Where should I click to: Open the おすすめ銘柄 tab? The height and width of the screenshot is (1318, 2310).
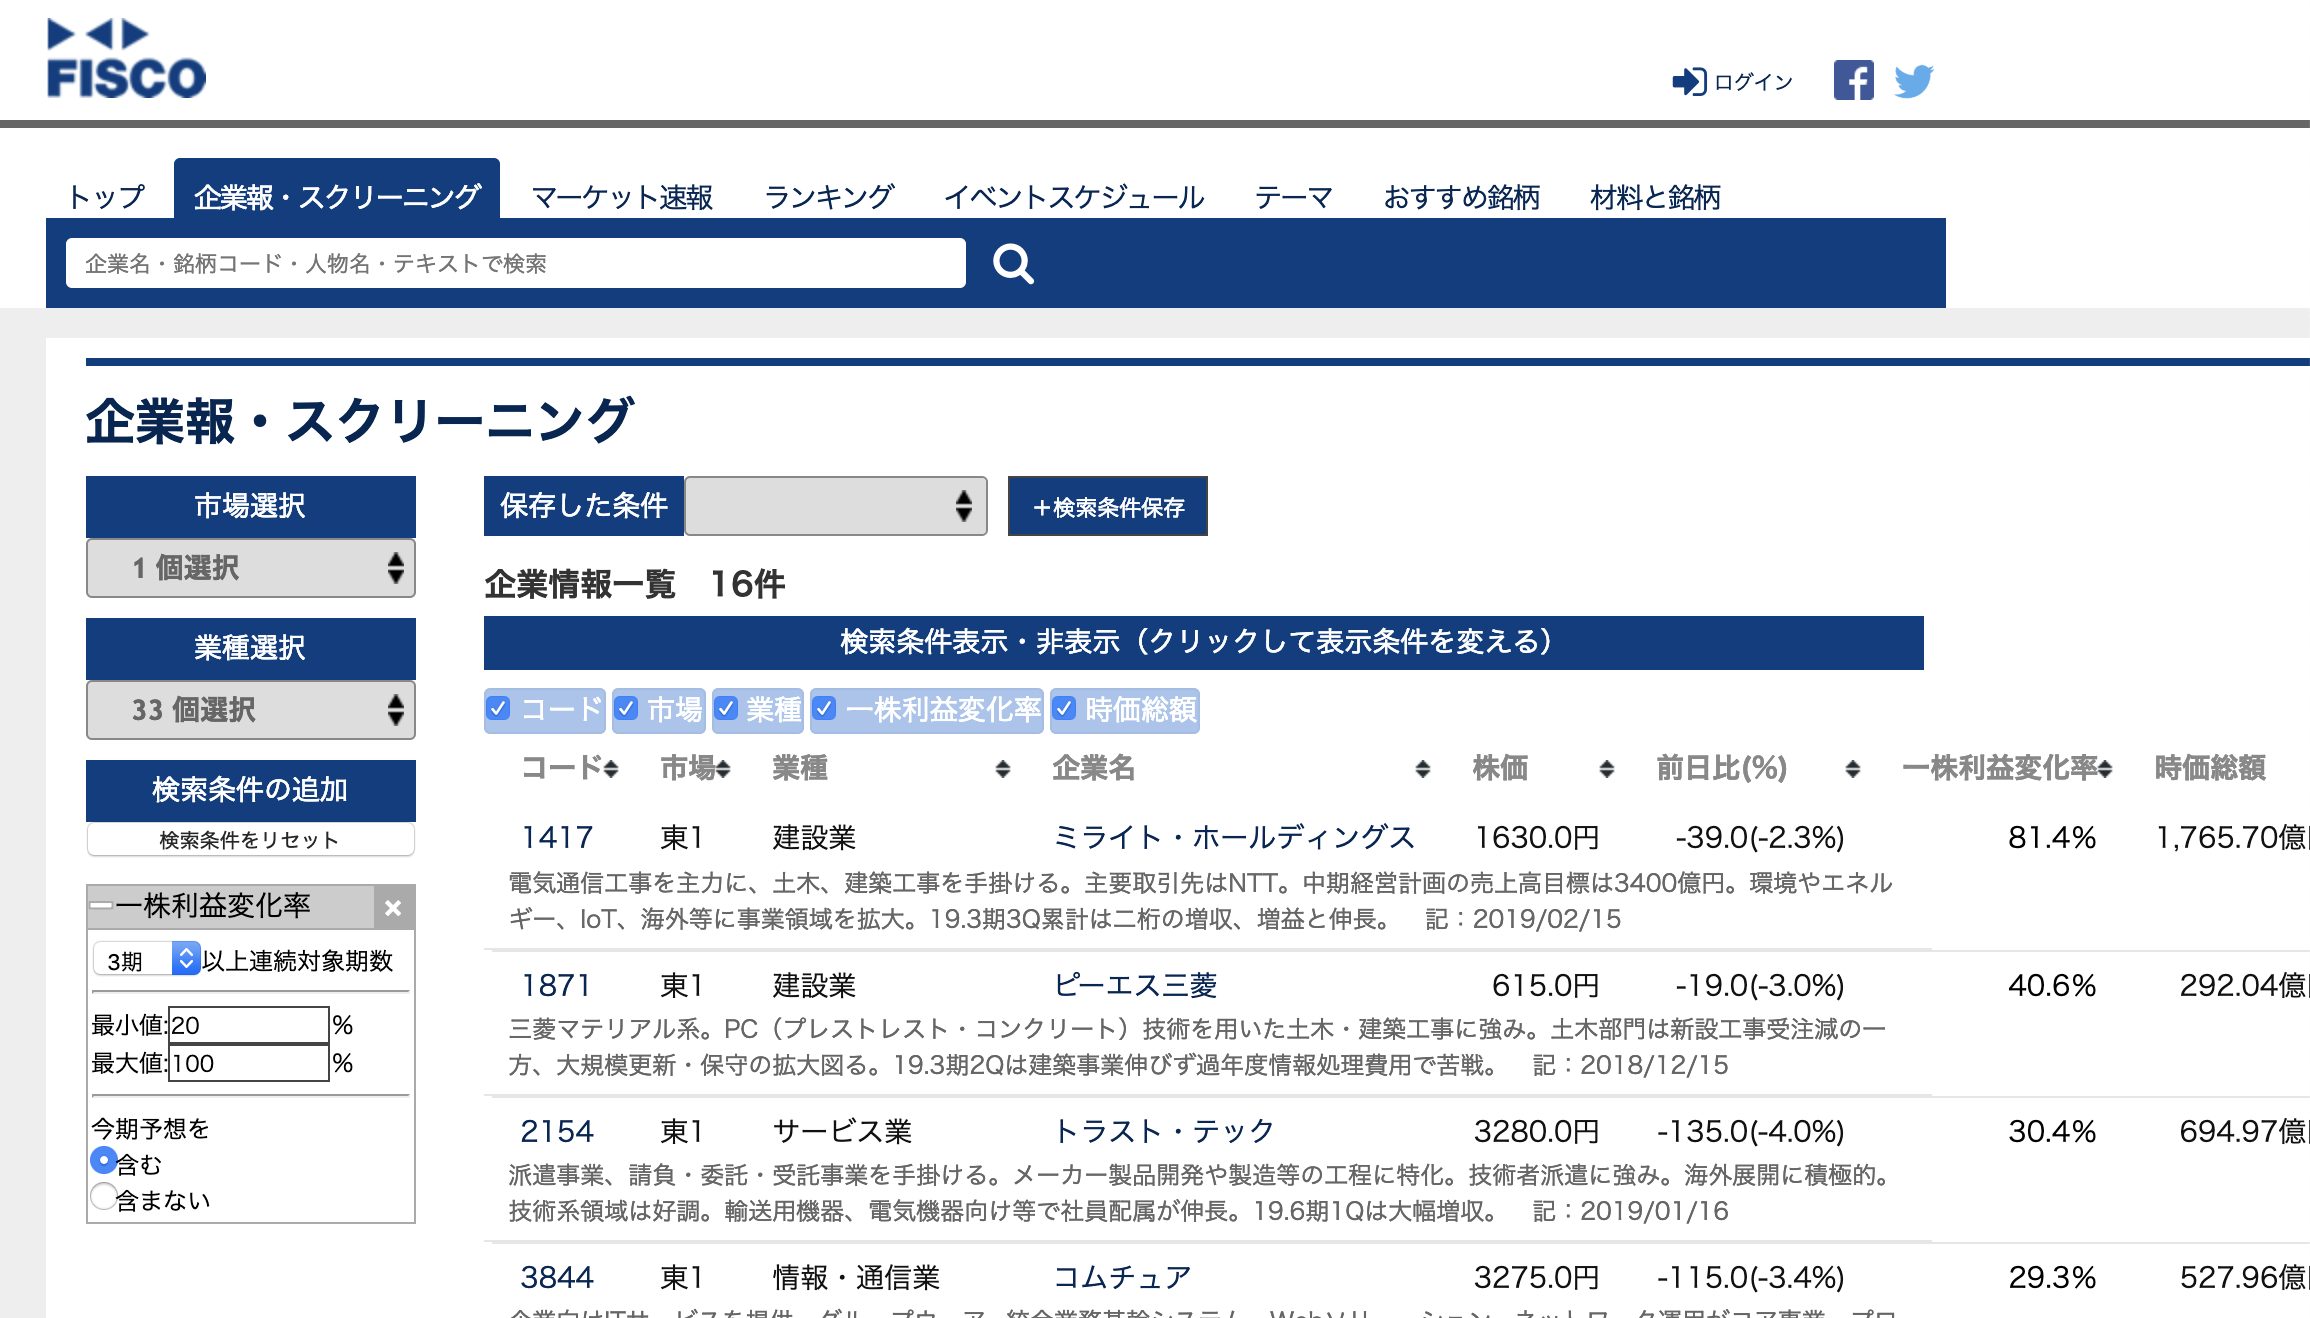click(1462, 197)
